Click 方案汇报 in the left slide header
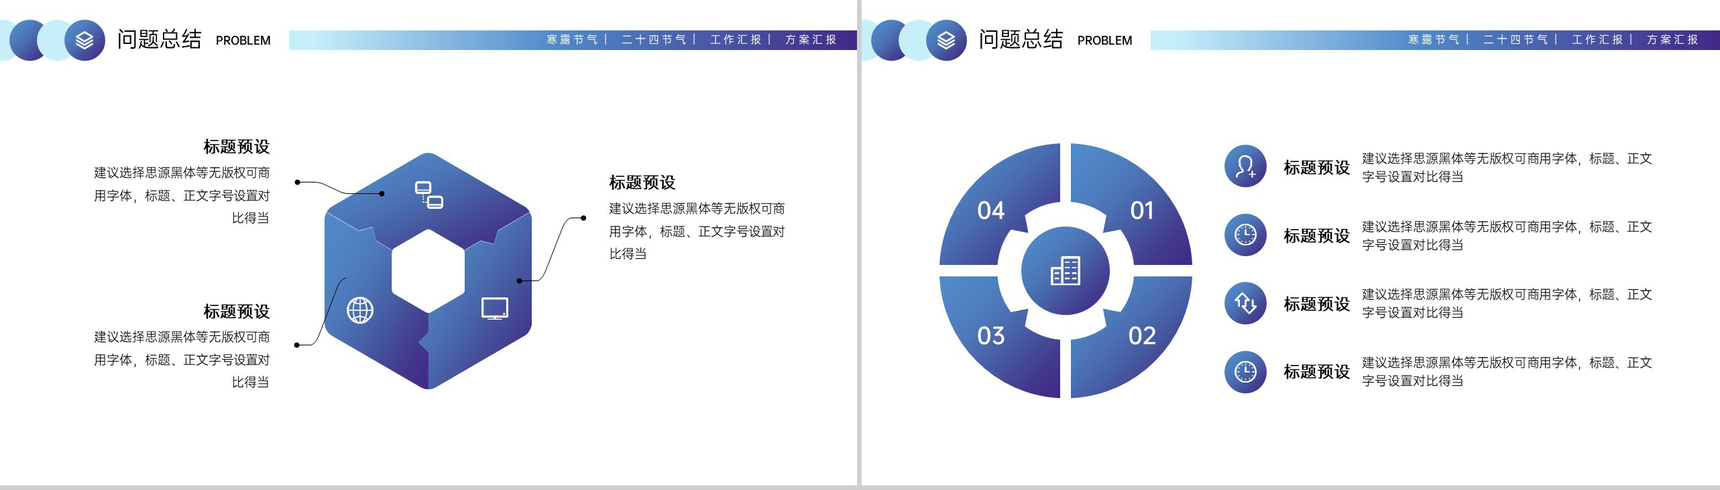Viewport: 1720px width, 490px height. click(x=811, y=40)
